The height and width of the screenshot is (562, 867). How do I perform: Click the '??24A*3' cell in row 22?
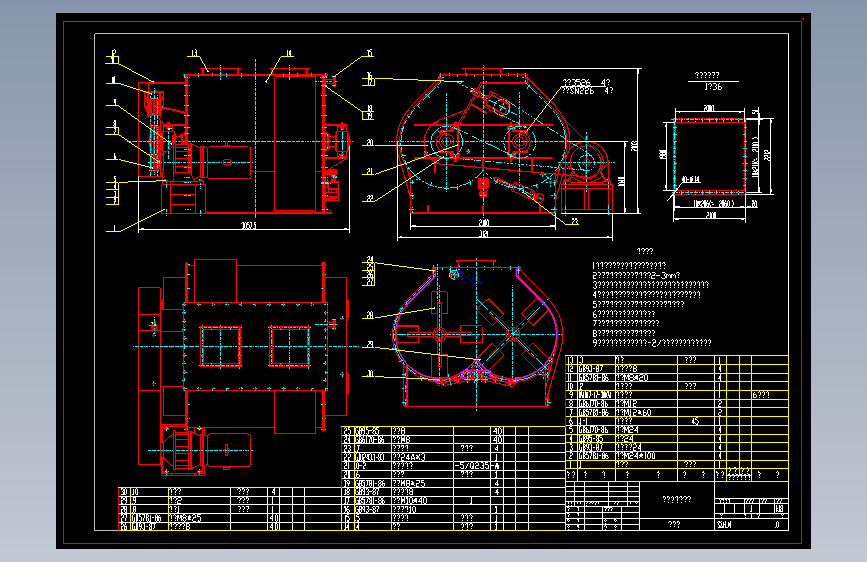click(x=409, y=457)
